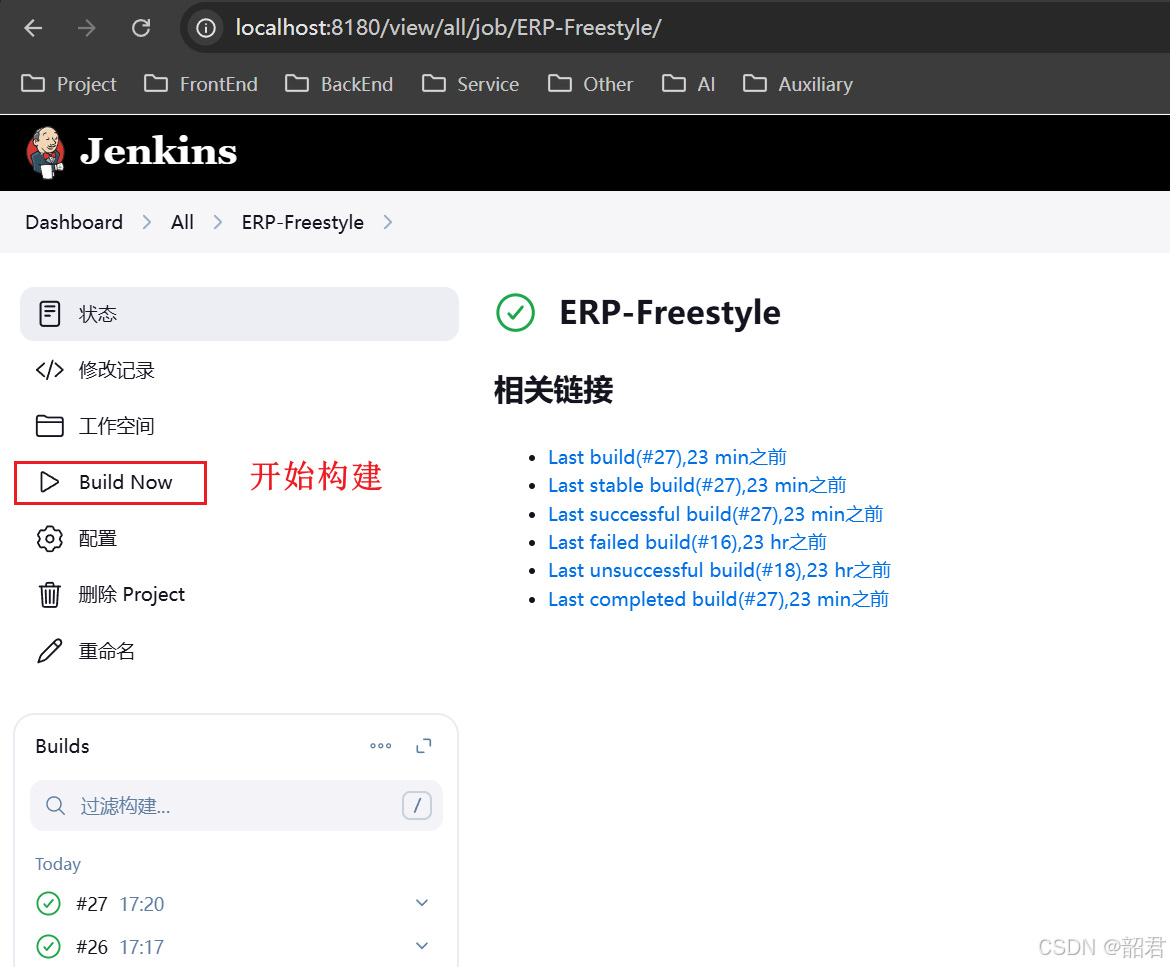
Task: Go to All breadcrumb
Action: [x=182, y=222]
